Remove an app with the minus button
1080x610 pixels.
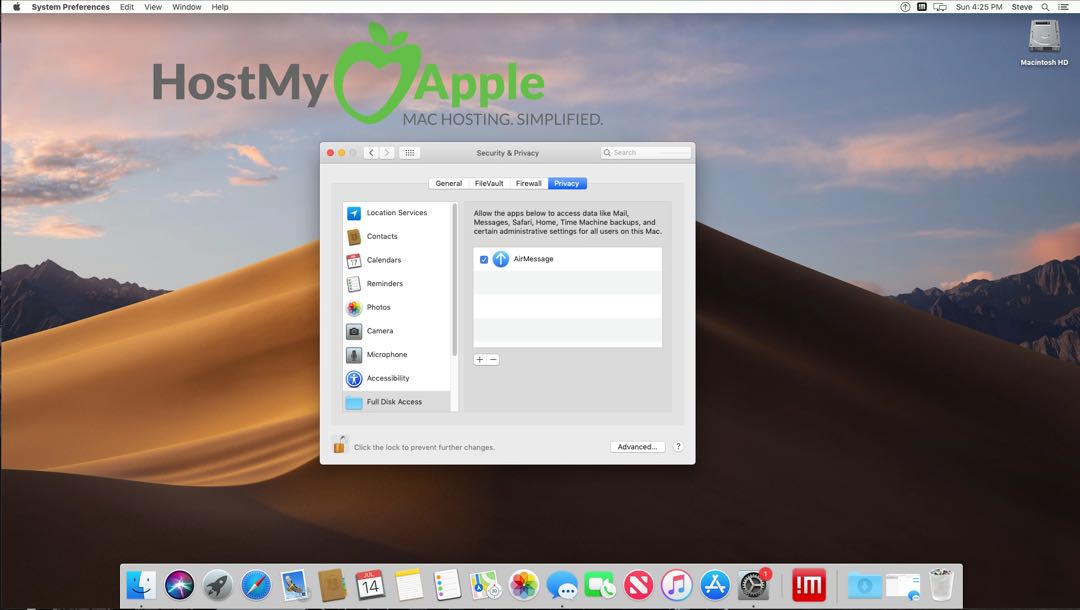pos(493,359)
